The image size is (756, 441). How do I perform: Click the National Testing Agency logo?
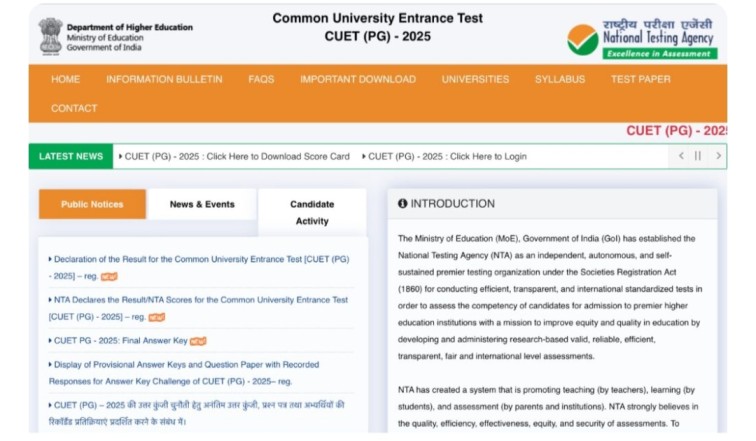tap(642, 39)
